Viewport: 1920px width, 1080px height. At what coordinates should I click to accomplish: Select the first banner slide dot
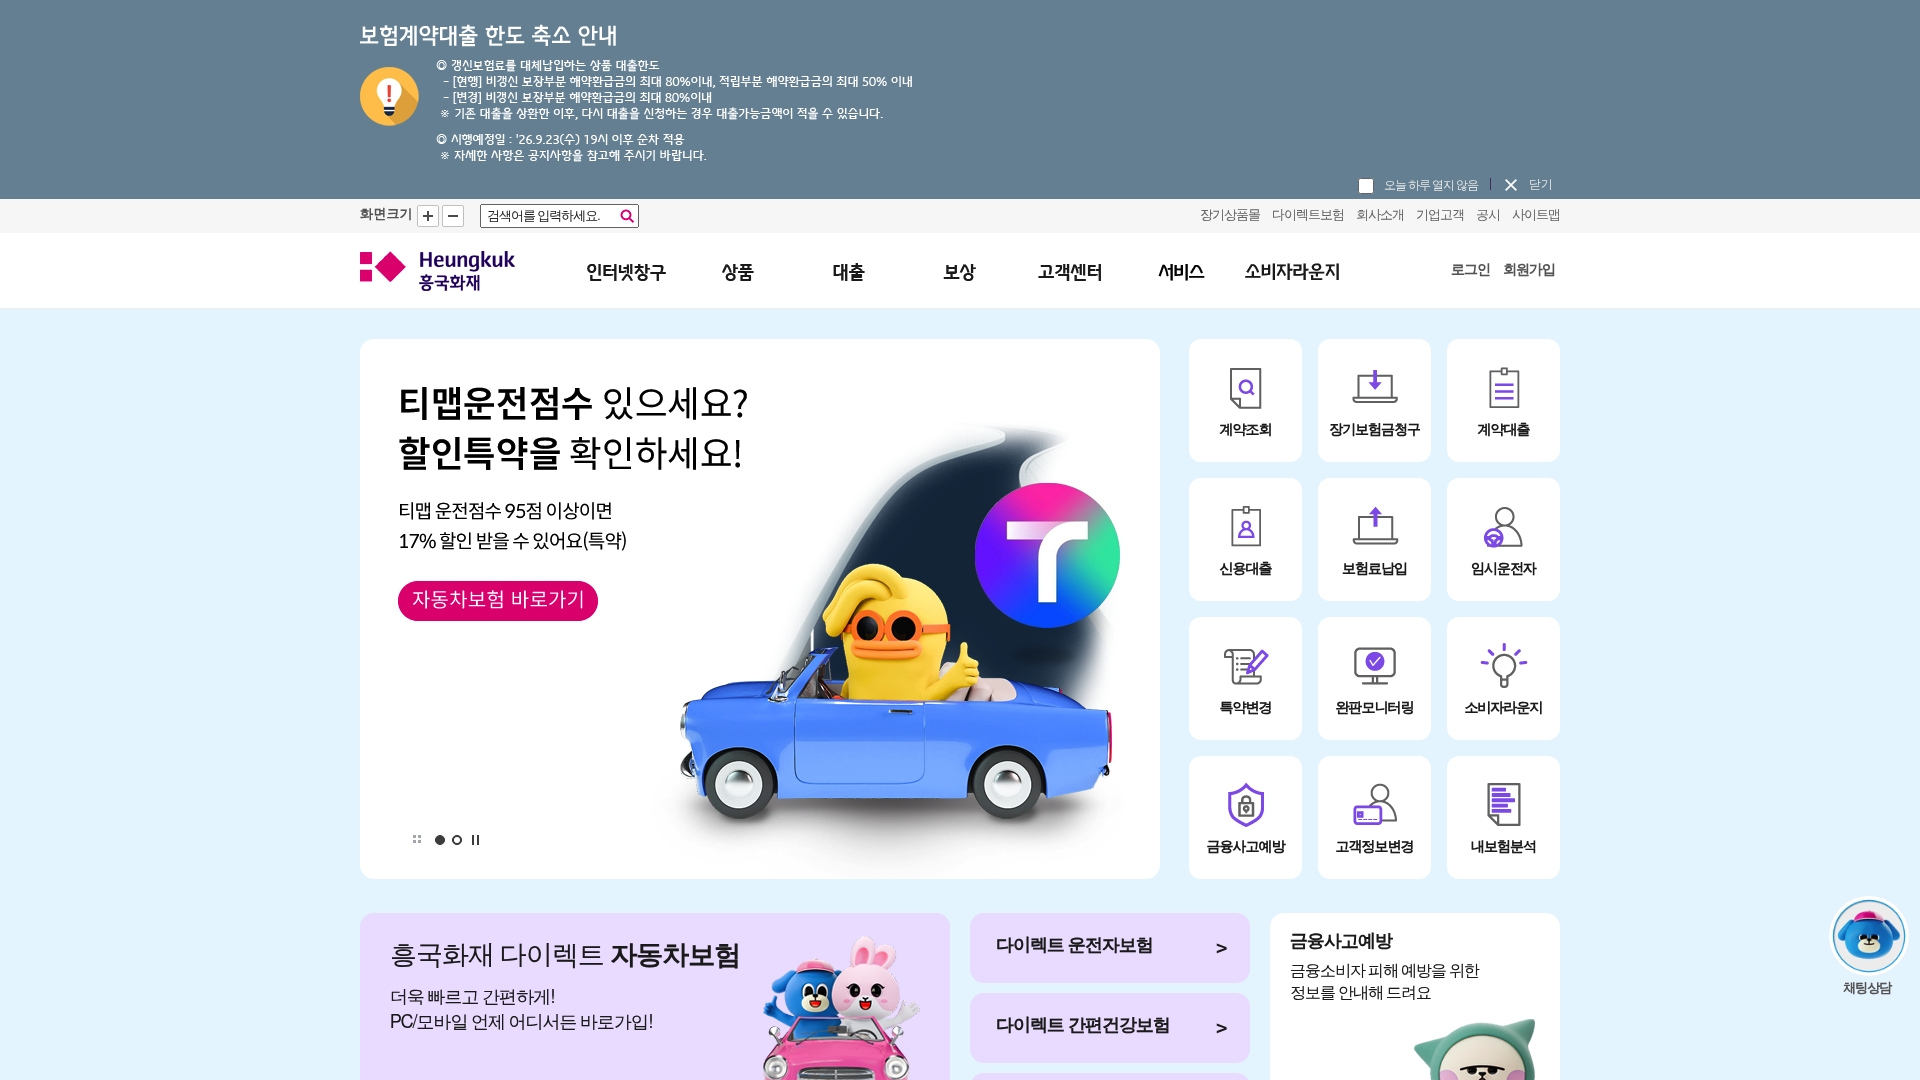point(440,840)
